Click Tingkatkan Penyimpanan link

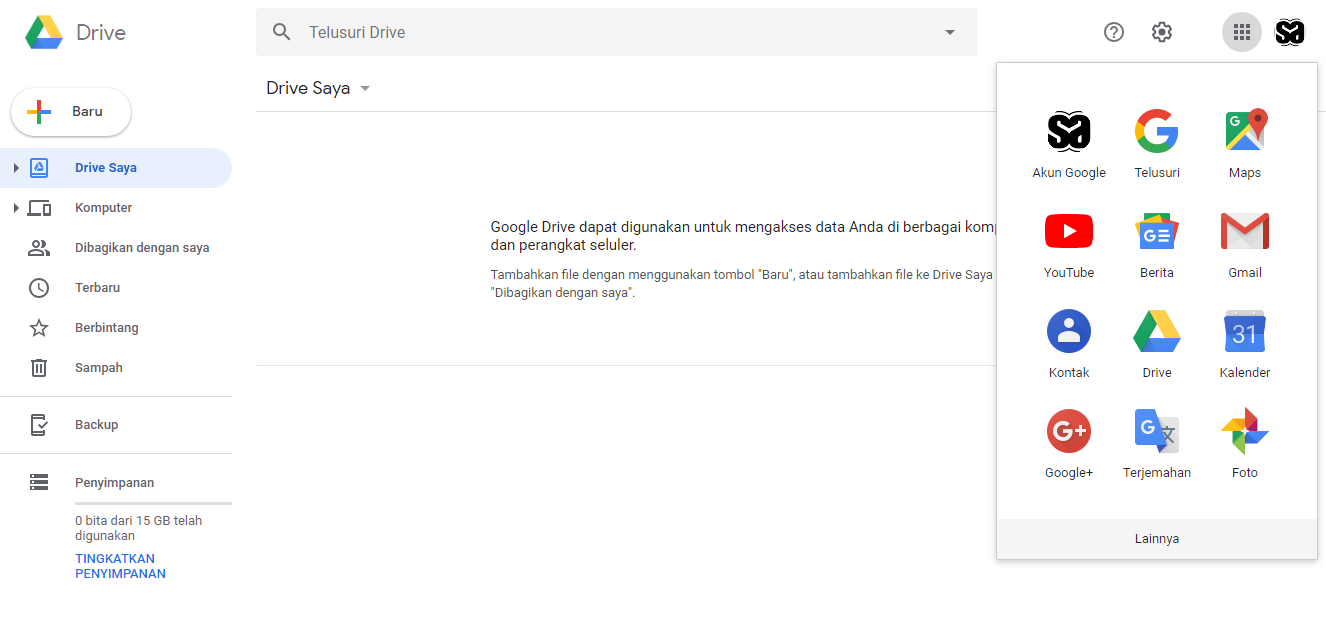pyautogui.click(x=120, y=566)
